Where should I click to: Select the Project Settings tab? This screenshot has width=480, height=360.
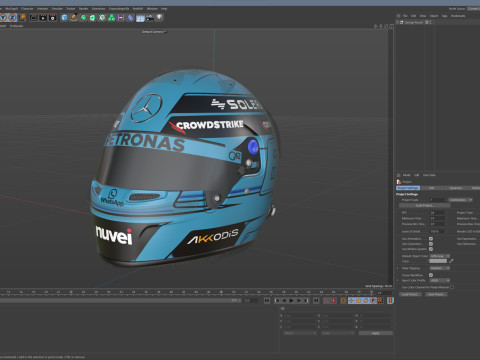point(408,188)
